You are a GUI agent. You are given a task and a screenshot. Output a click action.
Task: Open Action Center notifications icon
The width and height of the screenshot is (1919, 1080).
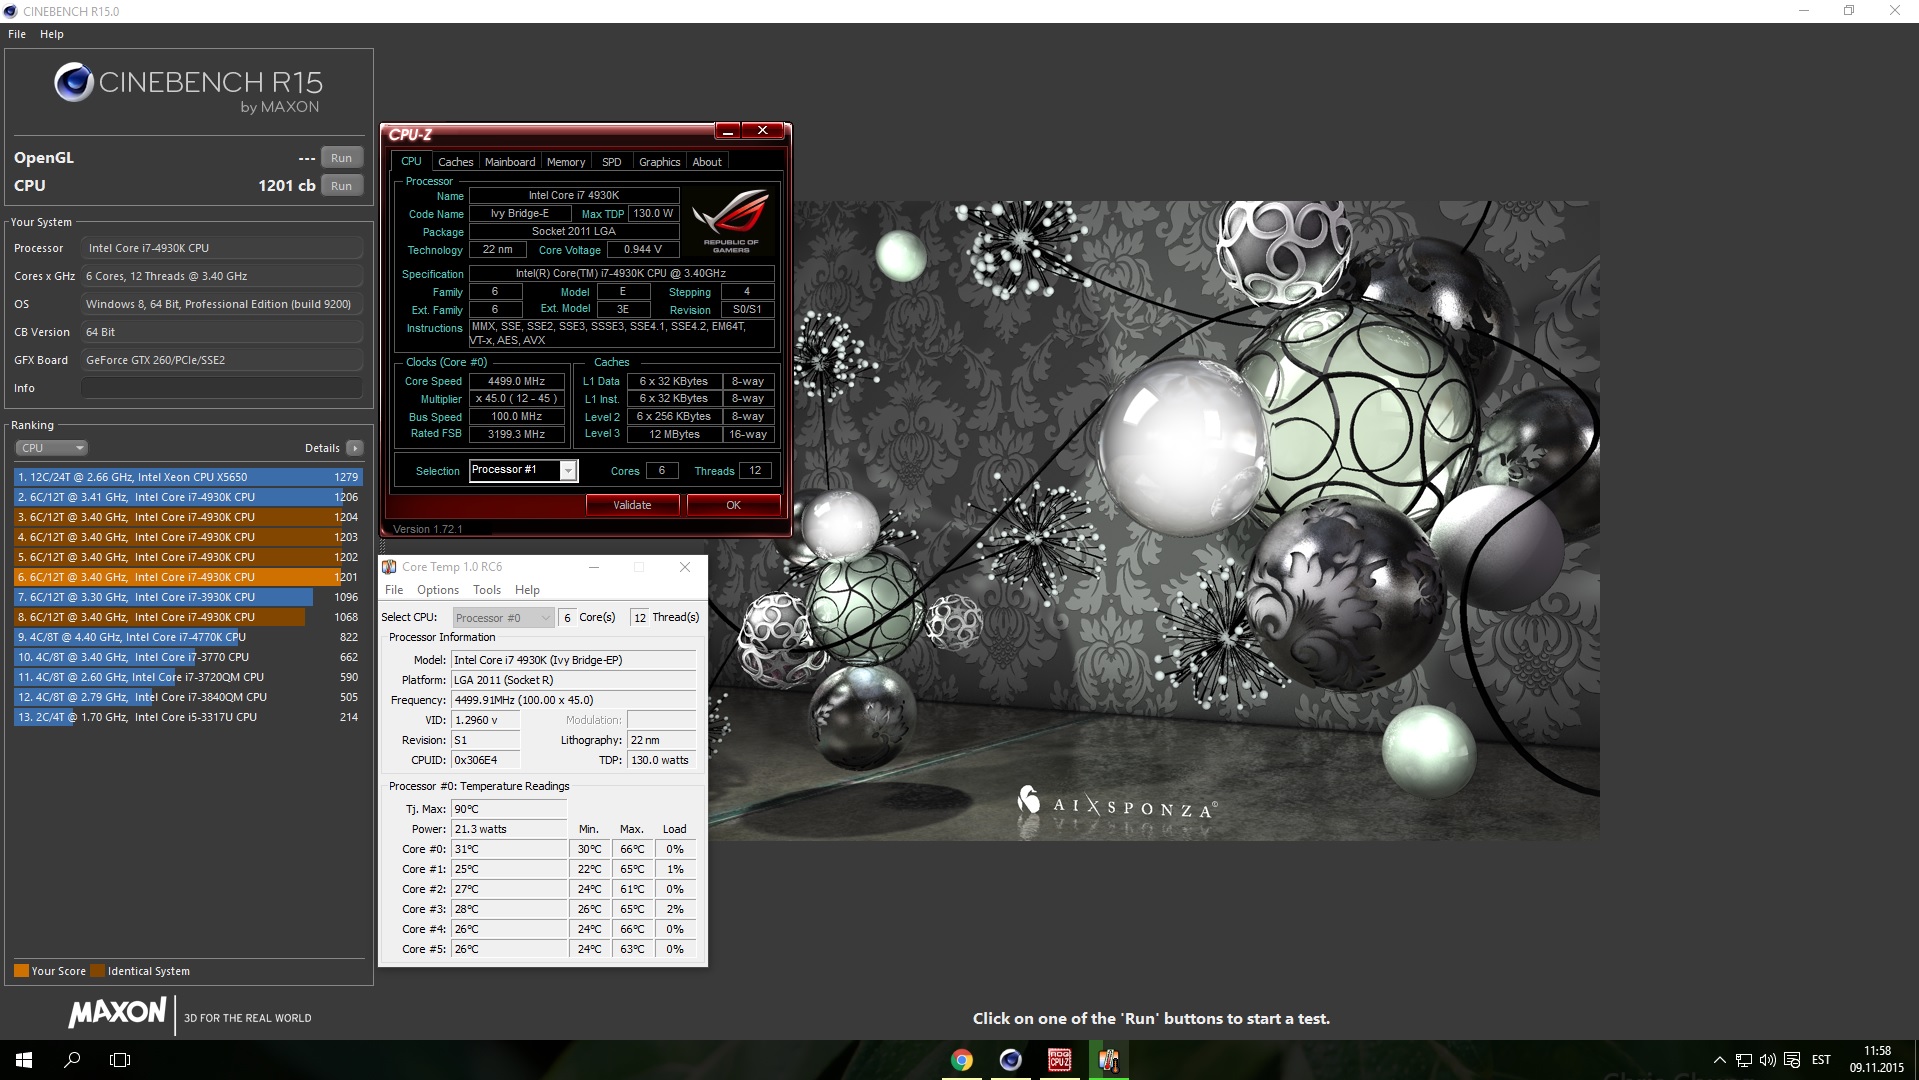click(1792, 1060)
